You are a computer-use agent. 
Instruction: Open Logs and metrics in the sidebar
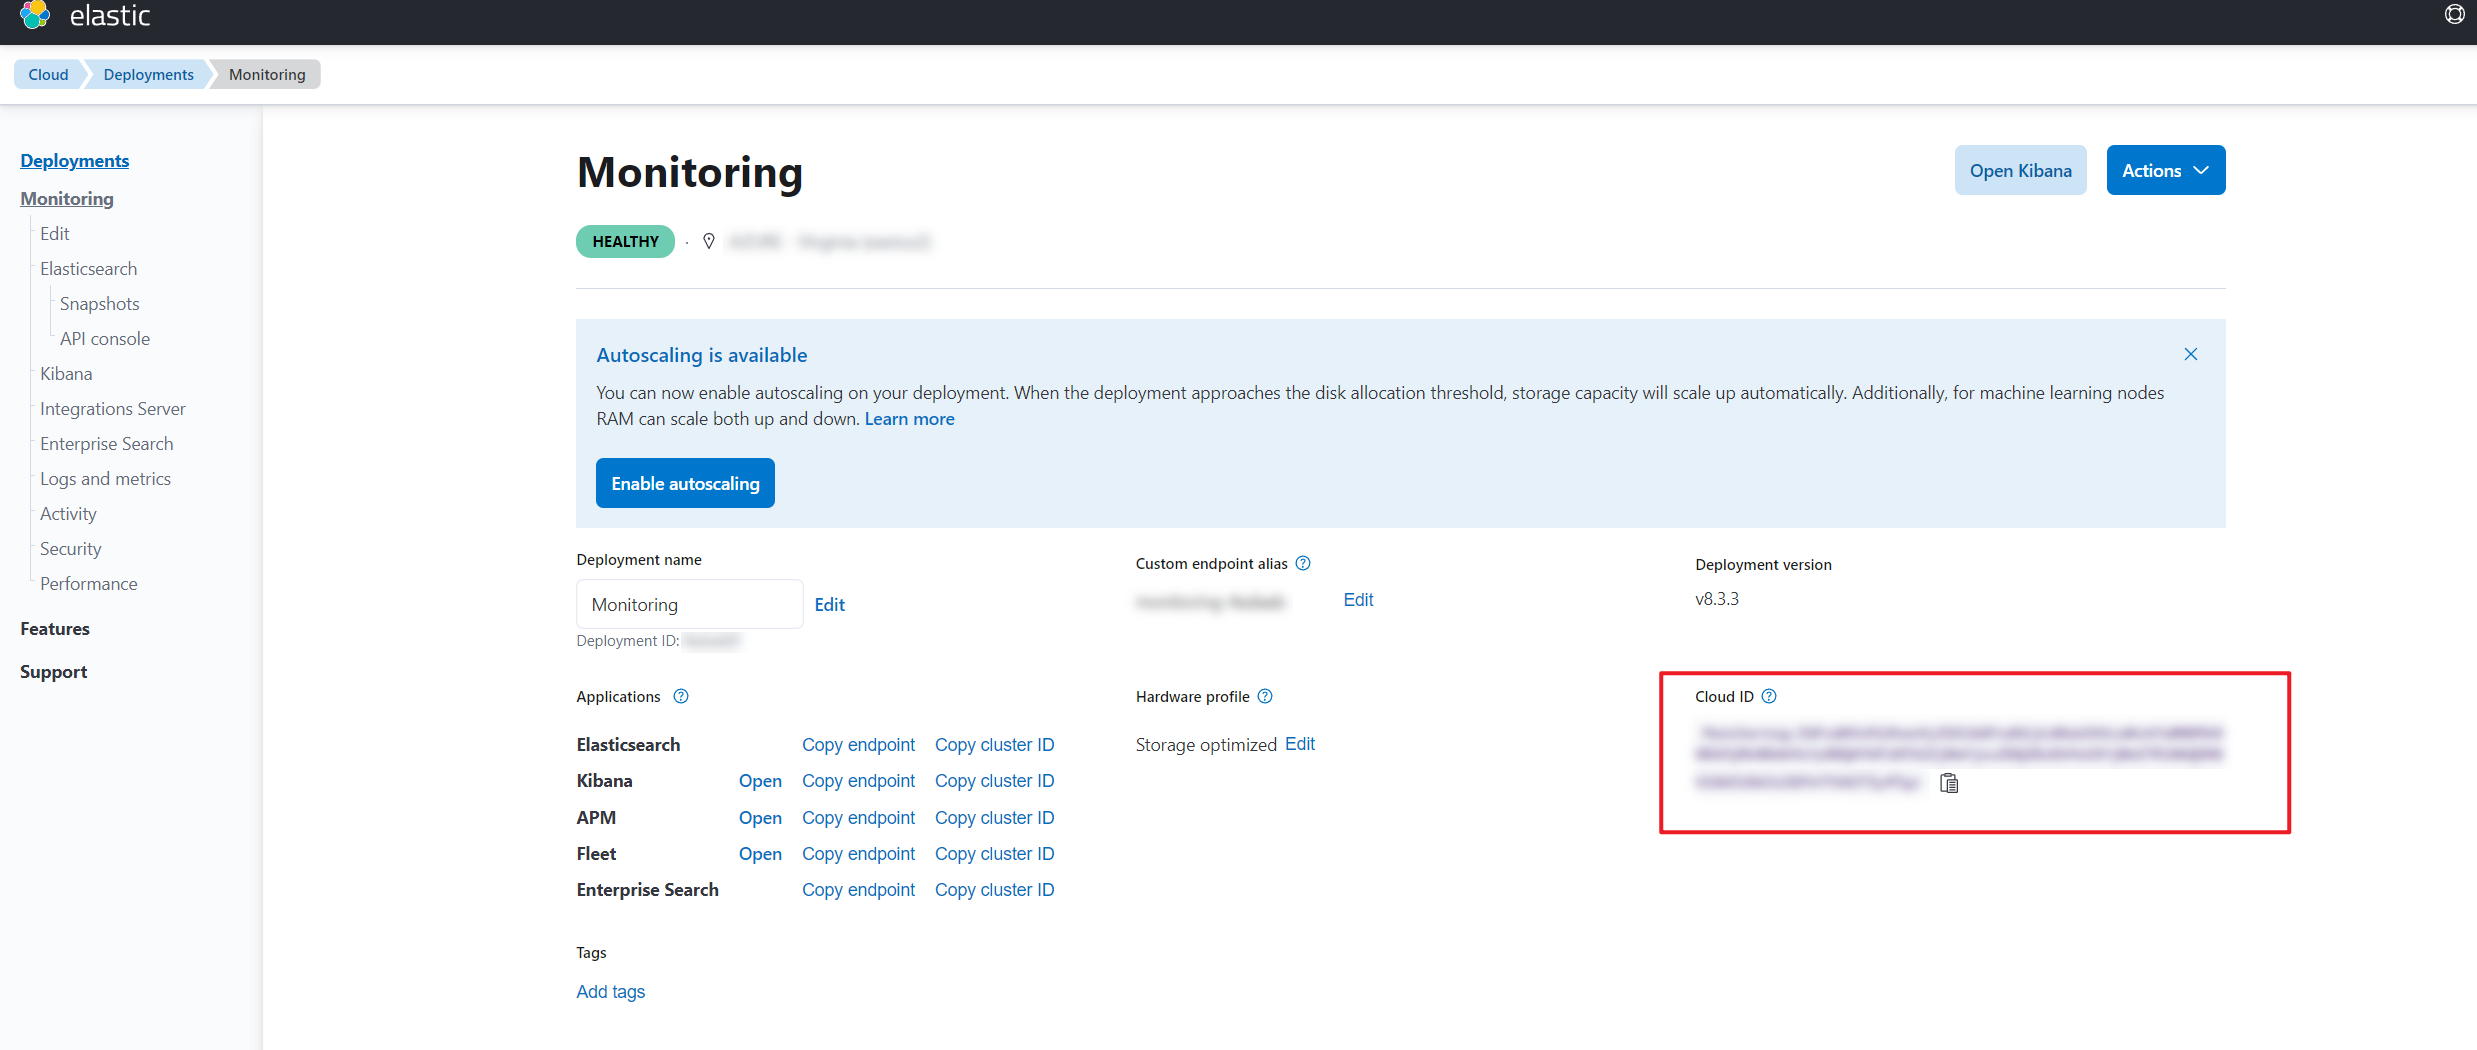[x=106, y=479]
